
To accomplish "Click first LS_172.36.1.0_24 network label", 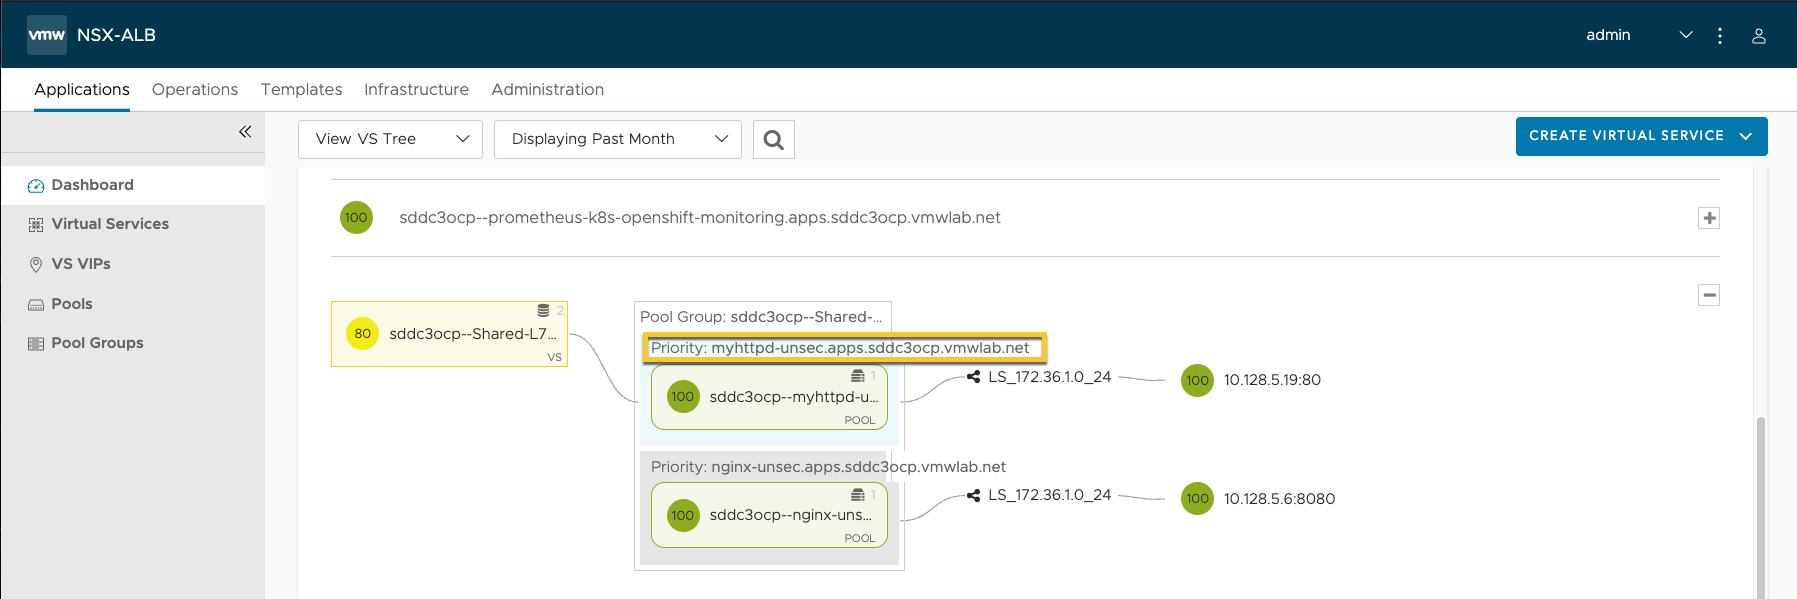I will (1050, 377).
